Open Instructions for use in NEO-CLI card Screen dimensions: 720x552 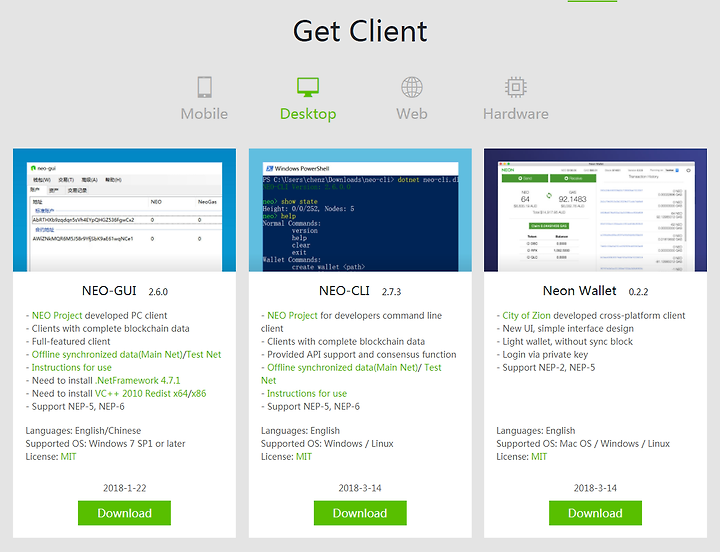point(307,394)
